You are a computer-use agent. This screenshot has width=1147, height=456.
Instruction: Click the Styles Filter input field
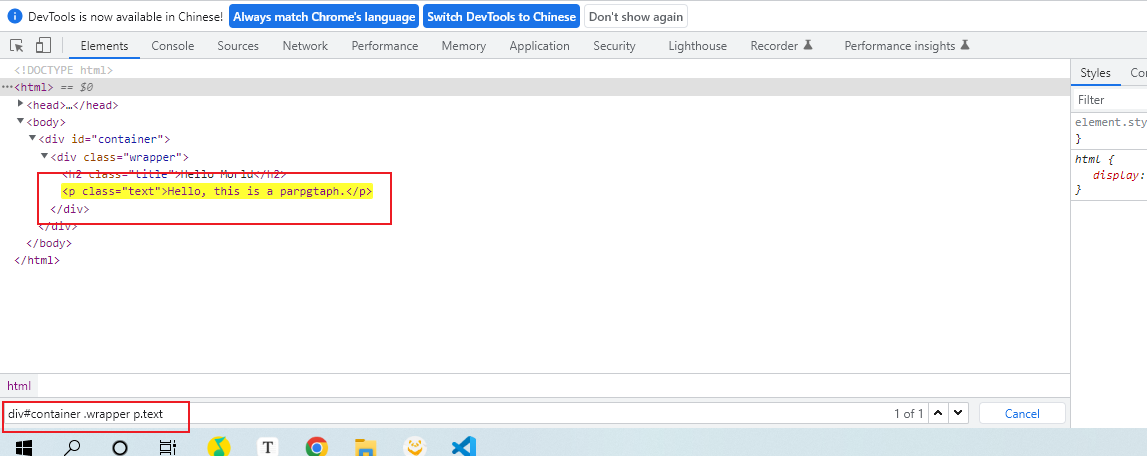1110,100
